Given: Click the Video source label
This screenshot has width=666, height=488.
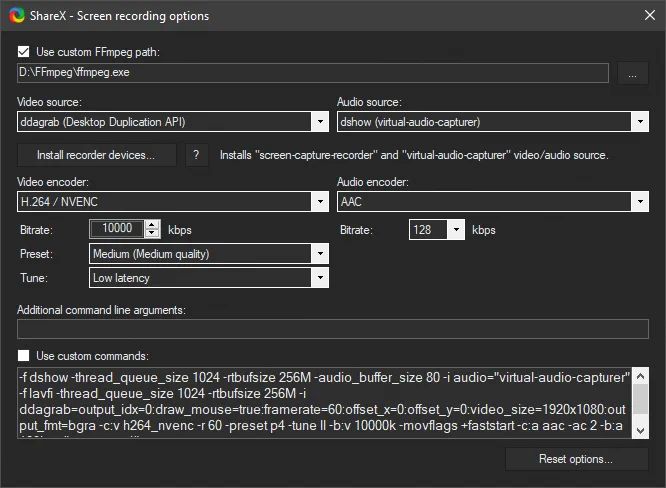Looking at the screenshot, I should [x=49, y=102].
